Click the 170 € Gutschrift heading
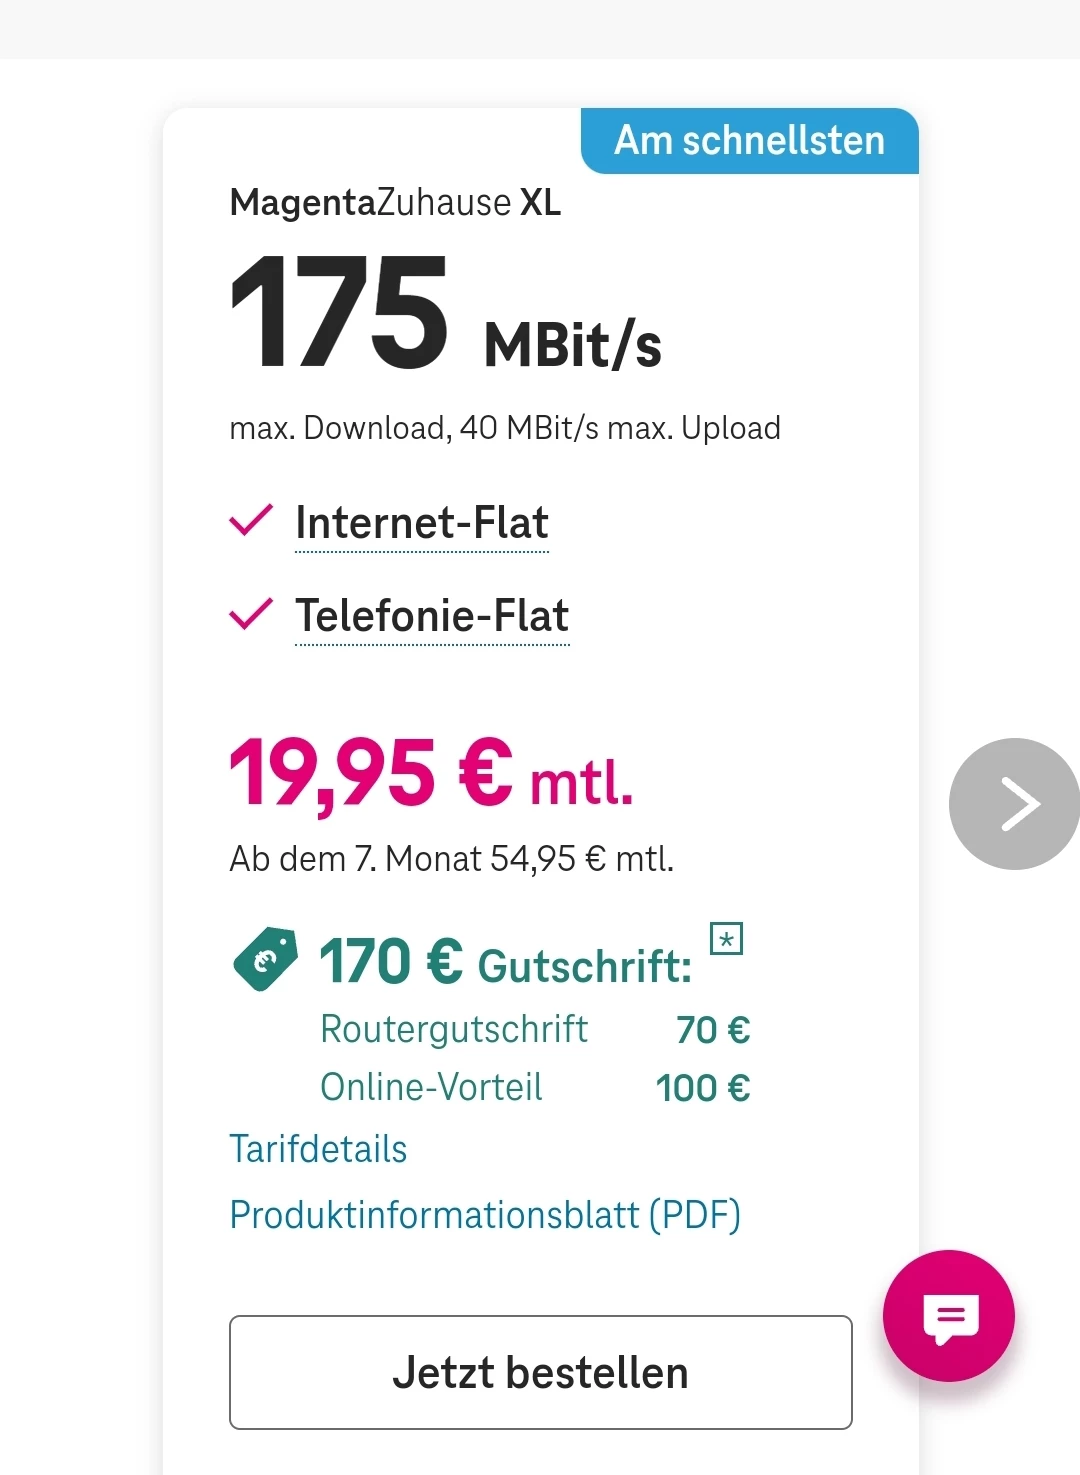 coord(505,964)
